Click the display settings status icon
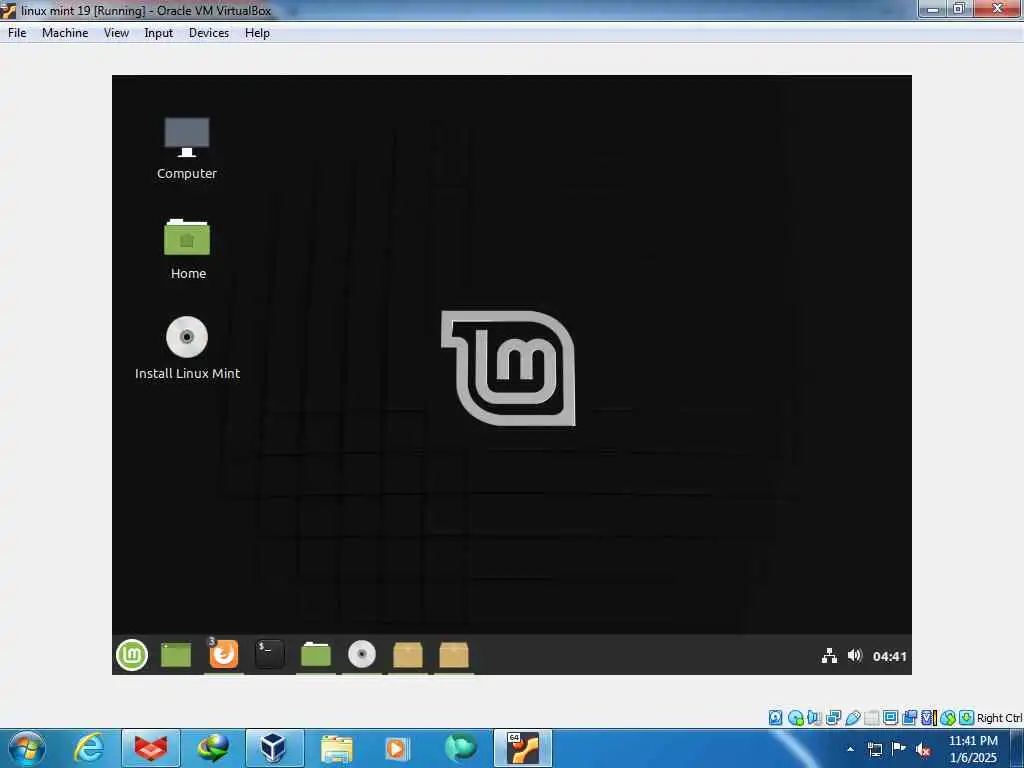Viewport: 1024px width, 768px height. (890, 718)
